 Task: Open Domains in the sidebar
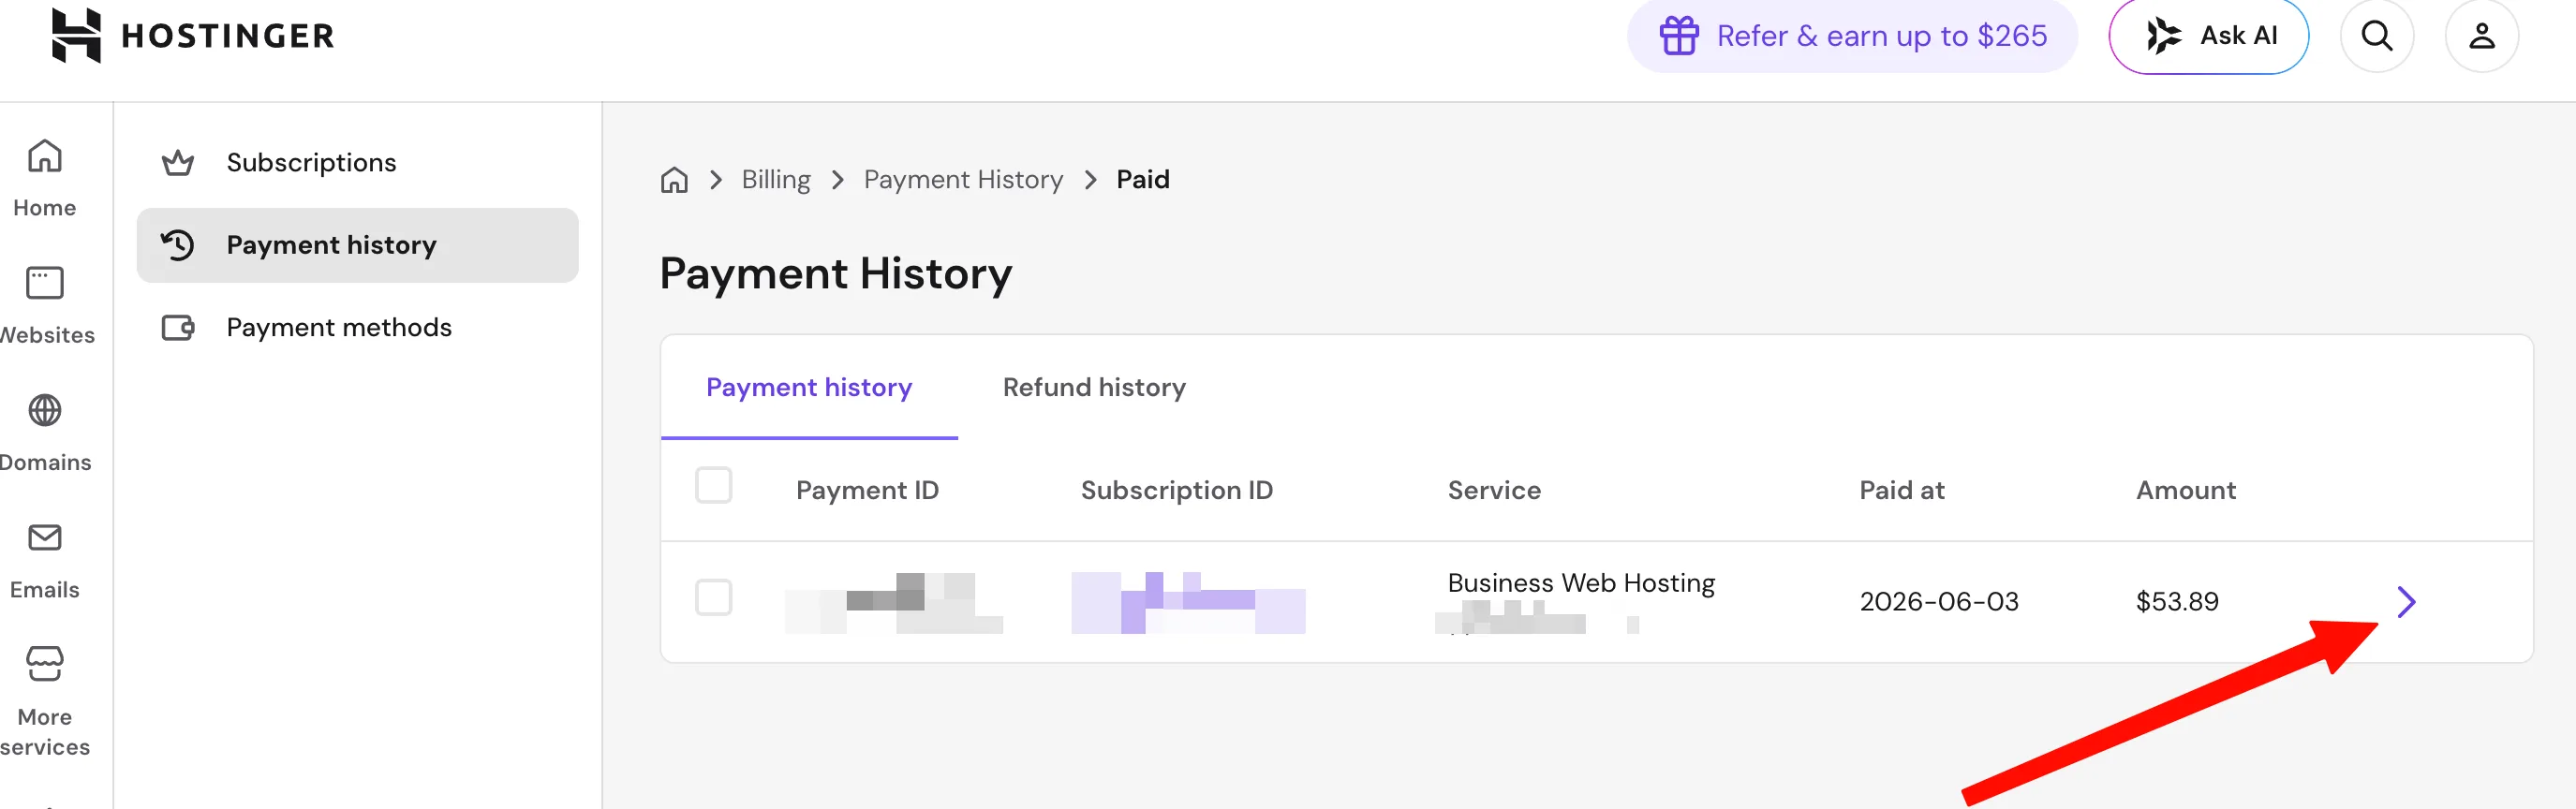tap(45, 433)
